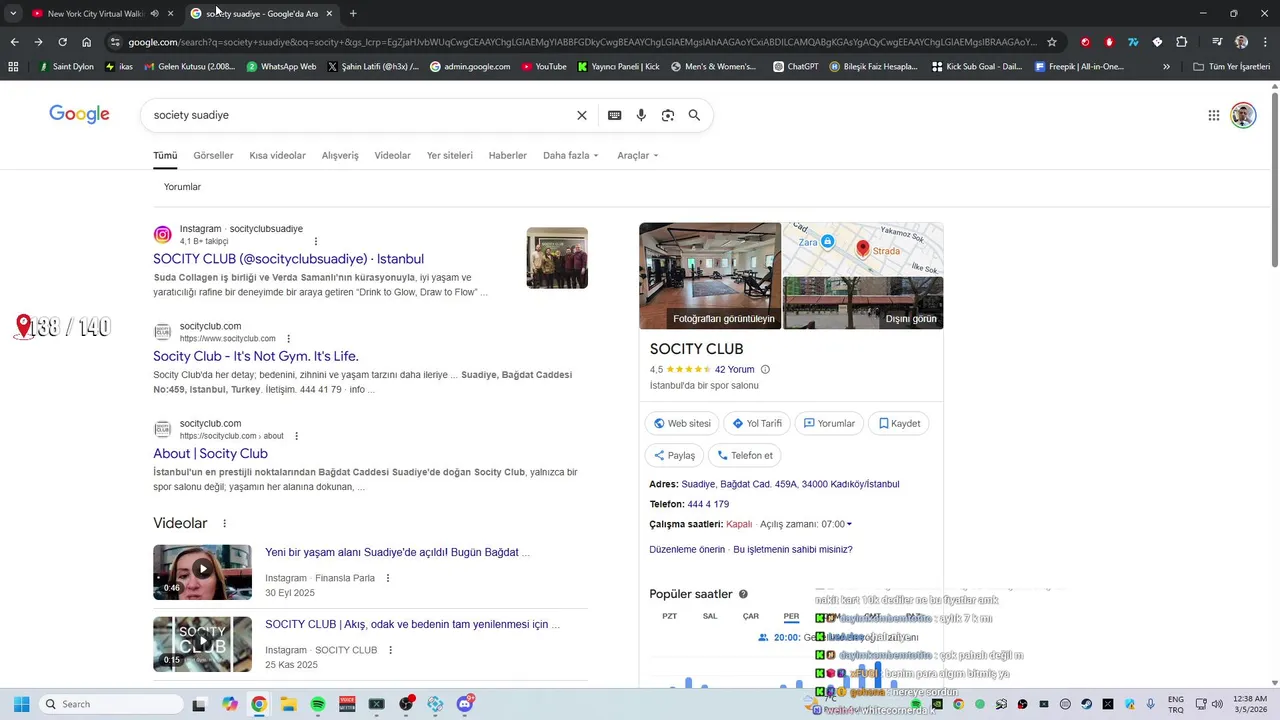Select PER day in popular times
Viewport: 1280px width, 720px height.
click(791, 616)
